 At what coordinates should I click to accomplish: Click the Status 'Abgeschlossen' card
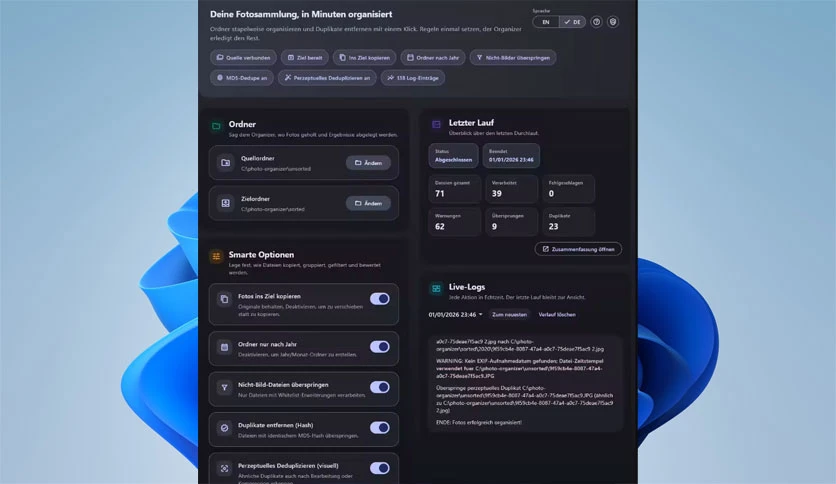tap(453, 156)
